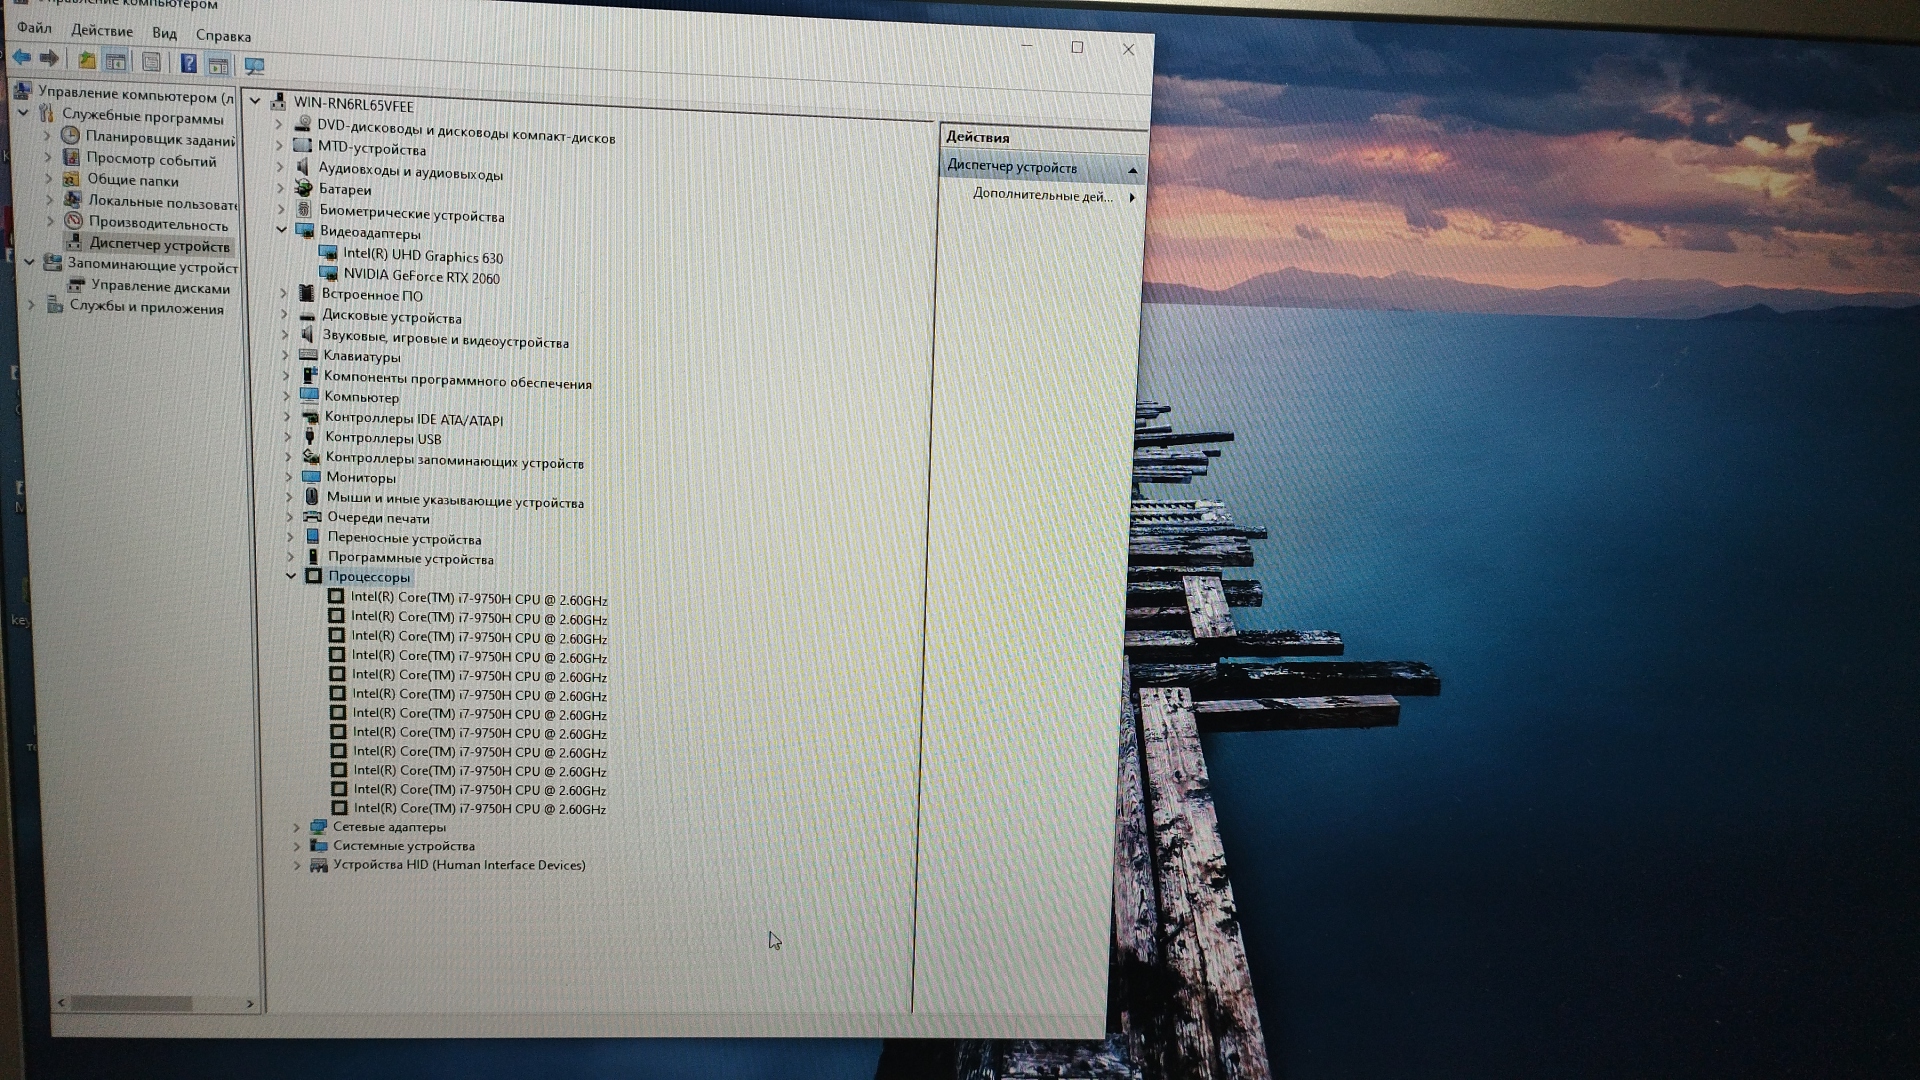The width and height of the screenshot is (1920, 1080).
Task: Open the Действие menu
Action: coord(102,31)
